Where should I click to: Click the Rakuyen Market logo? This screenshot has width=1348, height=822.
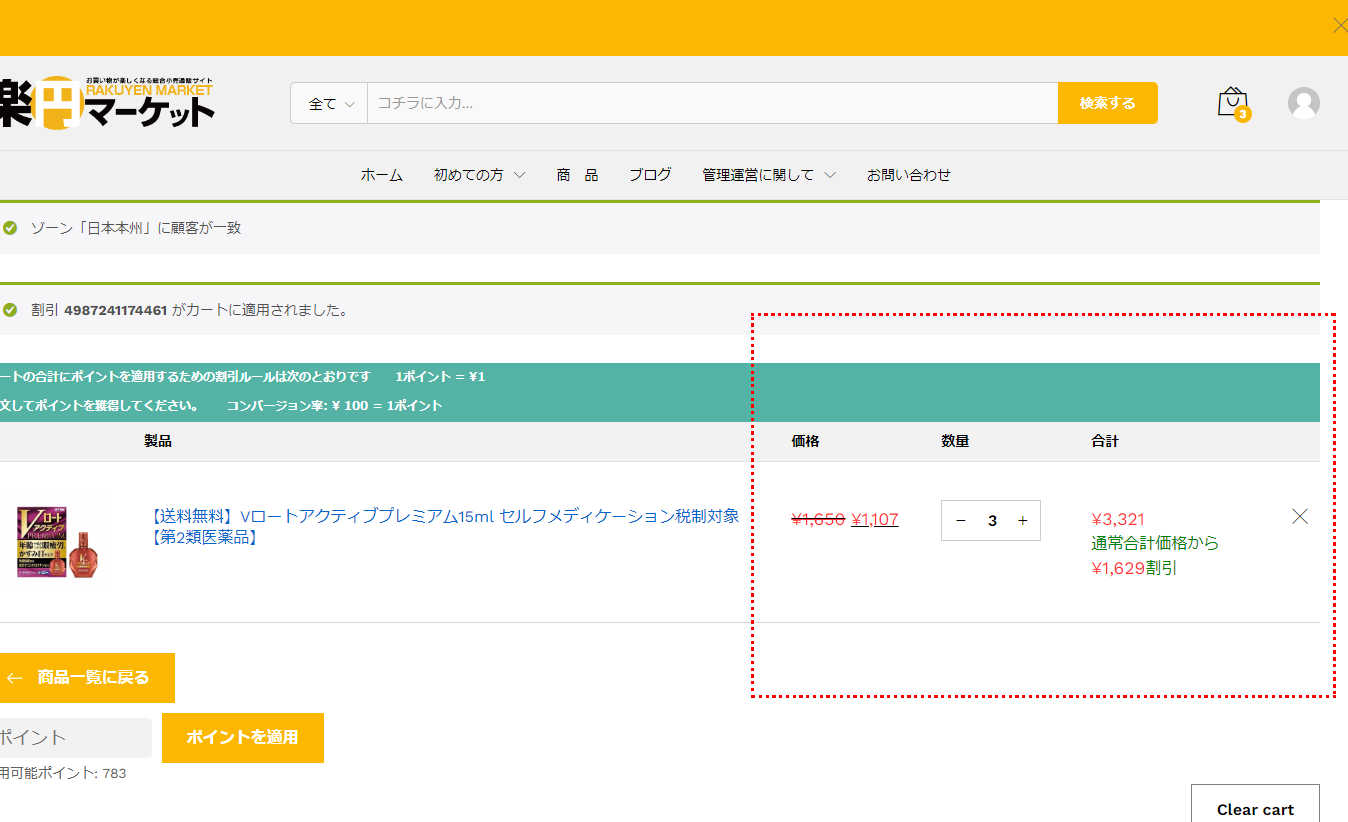[108, 102]
